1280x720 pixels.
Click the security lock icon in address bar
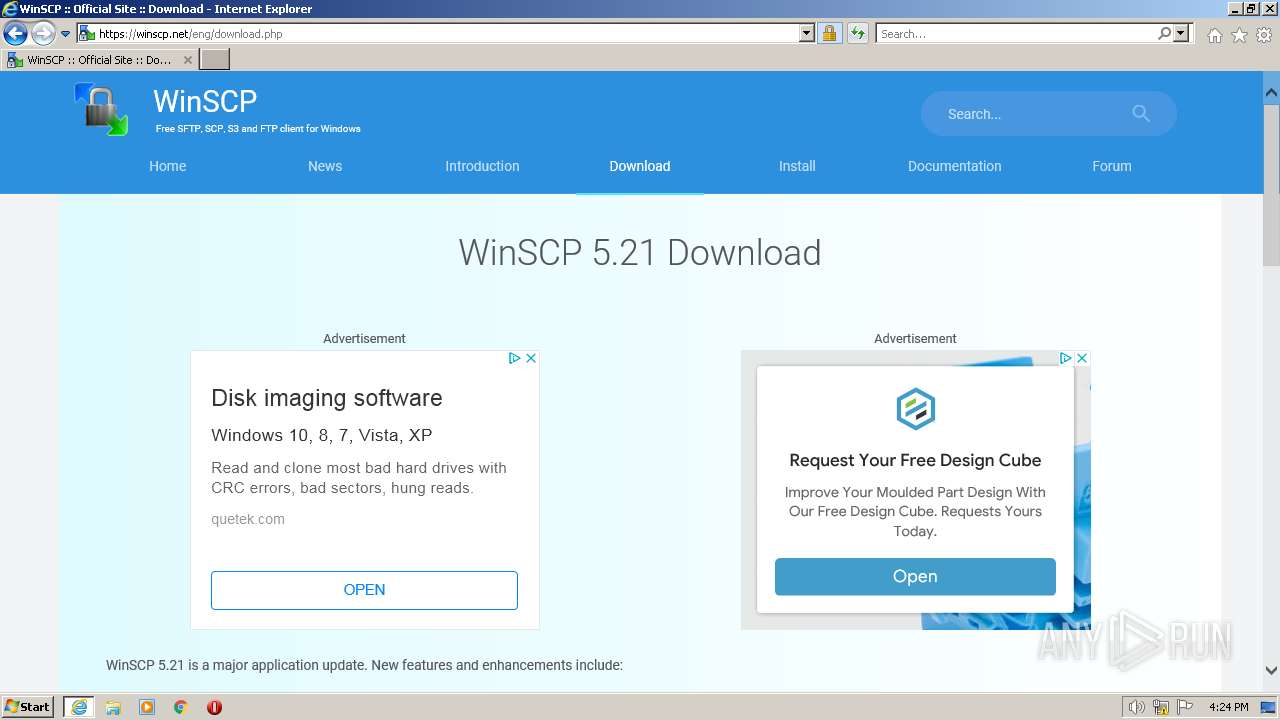coord(829,34)
